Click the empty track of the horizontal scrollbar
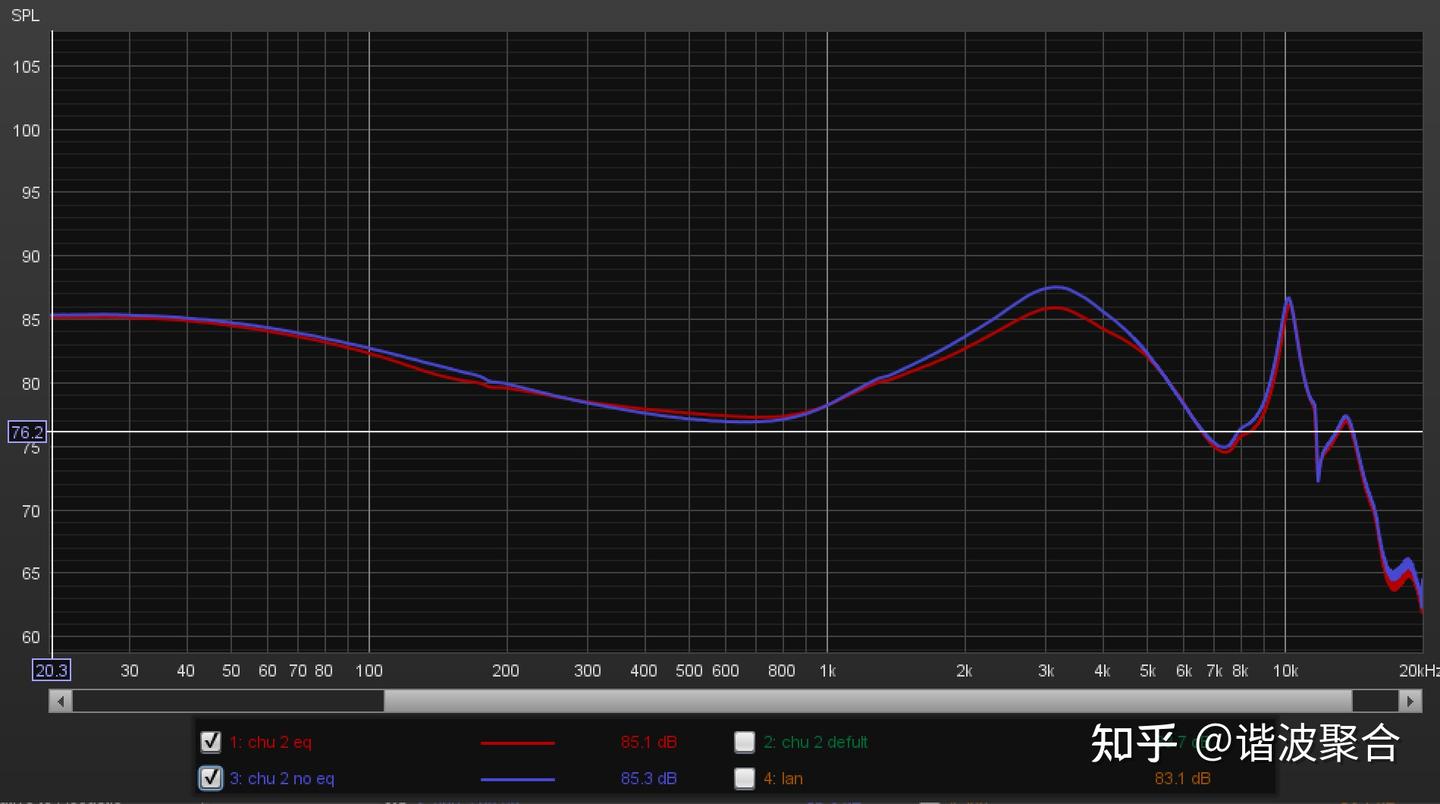This screenshot has height=804, width=1440. pyautogui.click(x=228, y=701)
